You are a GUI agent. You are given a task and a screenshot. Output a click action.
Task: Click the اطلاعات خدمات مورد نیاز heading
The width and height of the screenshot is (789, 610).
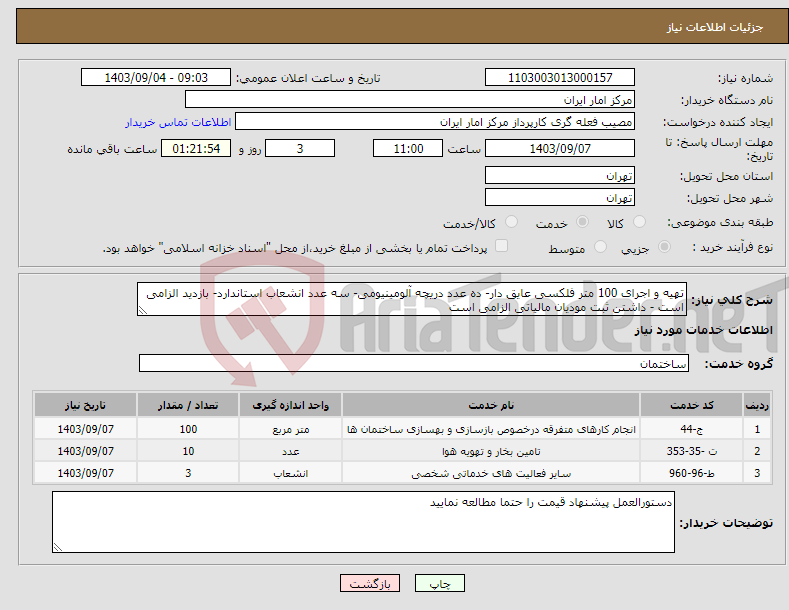click(x=703, y=330)
